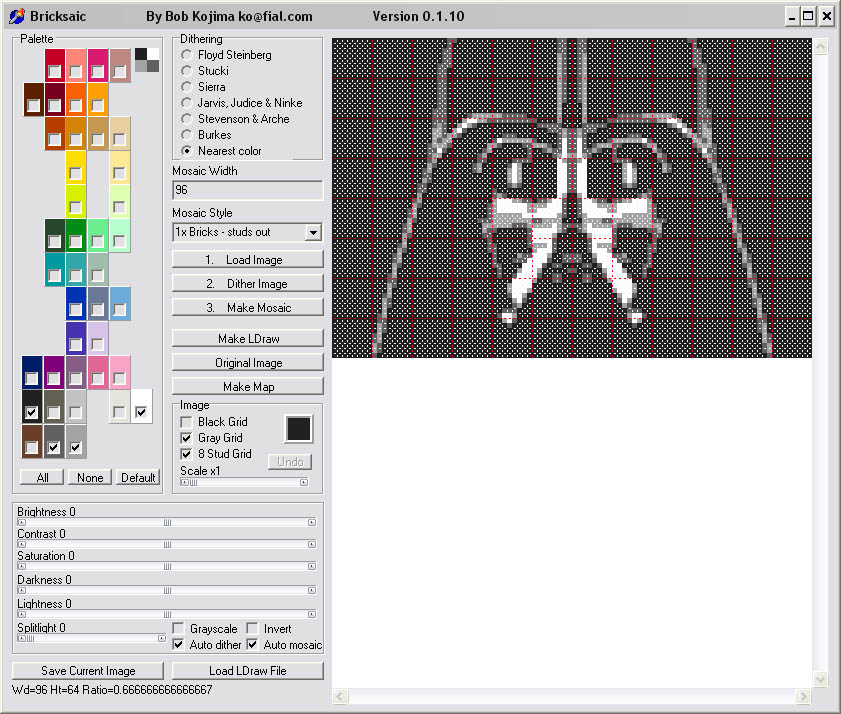The width and height of the screenshot is (841, 714).
Task: Click the horizontal scrollbar left arrow
Action: point(340,696)
